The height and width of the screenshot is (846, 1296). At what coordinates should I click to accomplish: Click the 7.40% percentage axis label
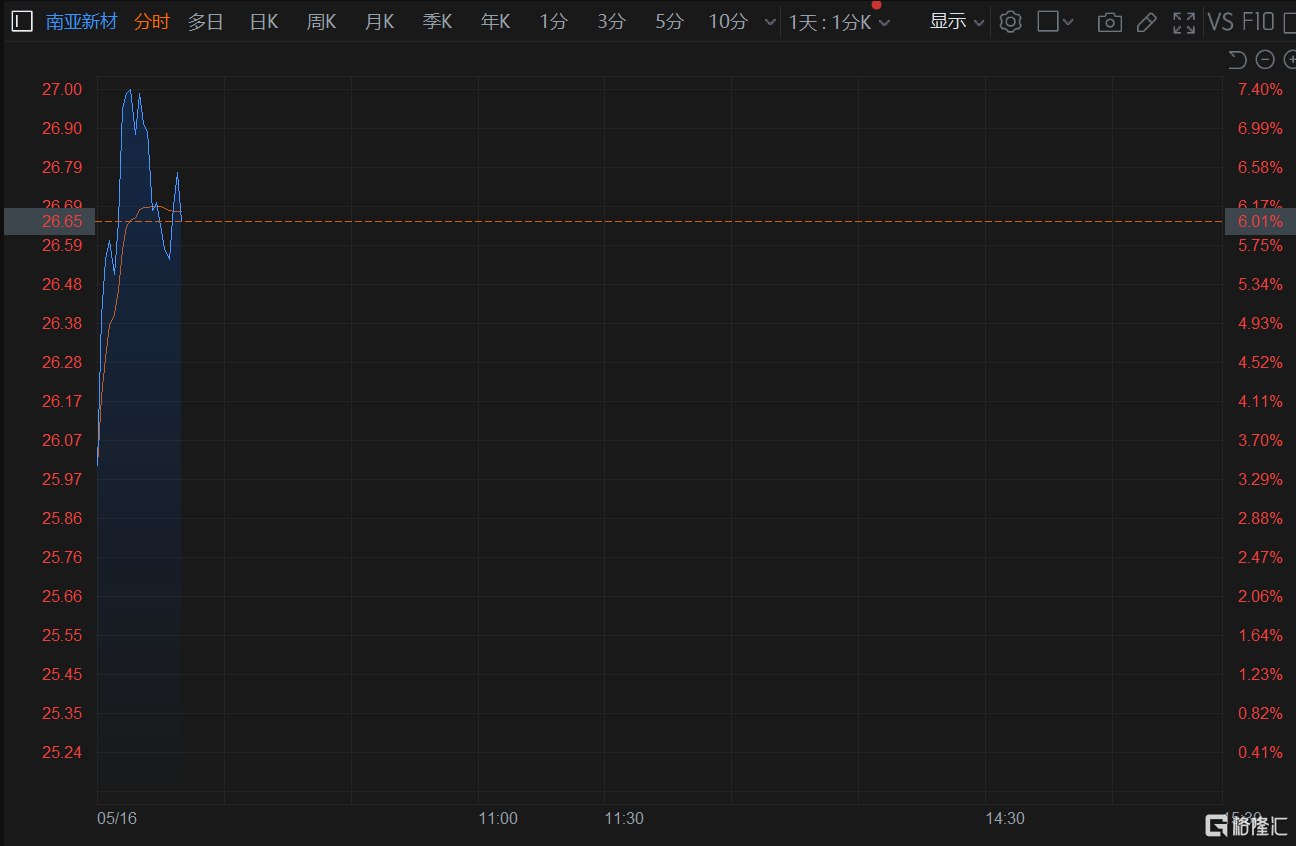tap(1260, 90)
